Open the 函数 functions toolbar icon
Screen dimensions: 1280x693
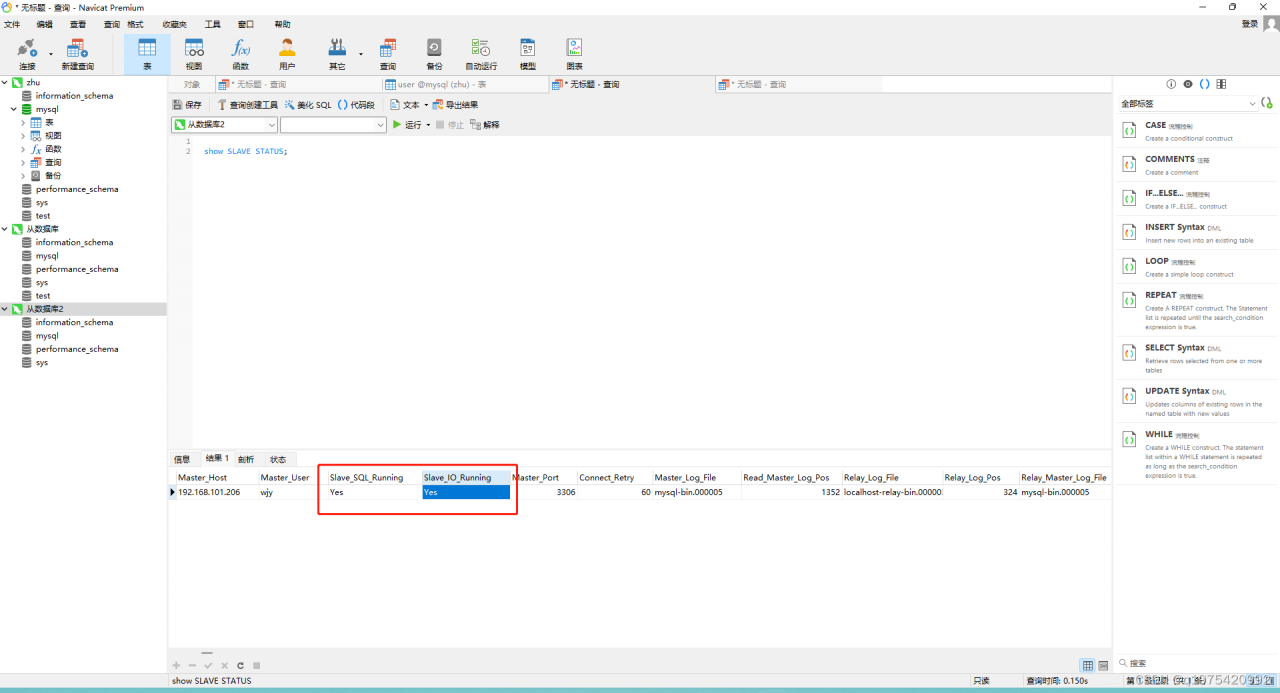[241, 53]
